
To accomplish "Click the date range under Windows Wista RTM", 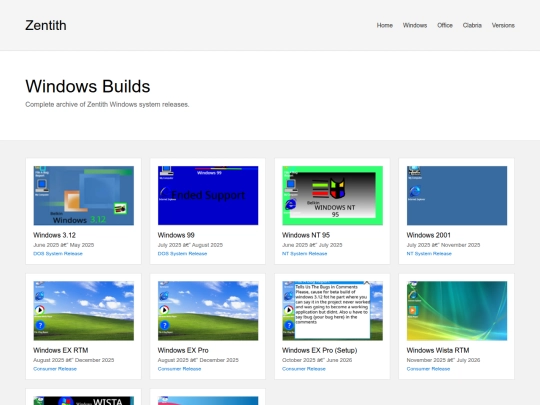I will [443, 360].
